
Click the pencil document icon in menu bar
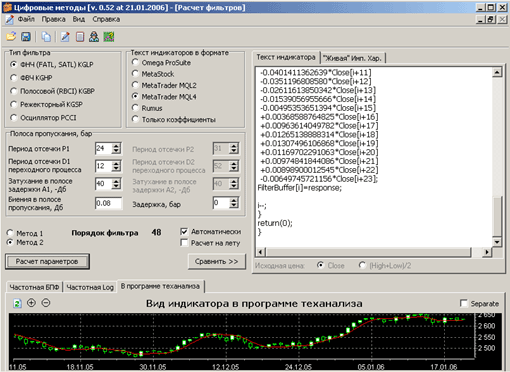click(10, 20)
